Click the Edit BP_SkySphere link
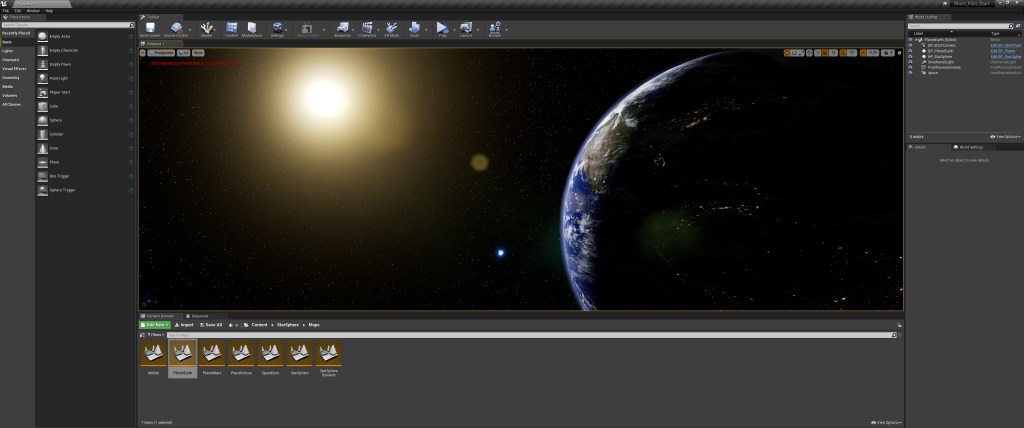Image resolution: width=1024 pixels, height=428 pixels. [x=1003, y=56]
